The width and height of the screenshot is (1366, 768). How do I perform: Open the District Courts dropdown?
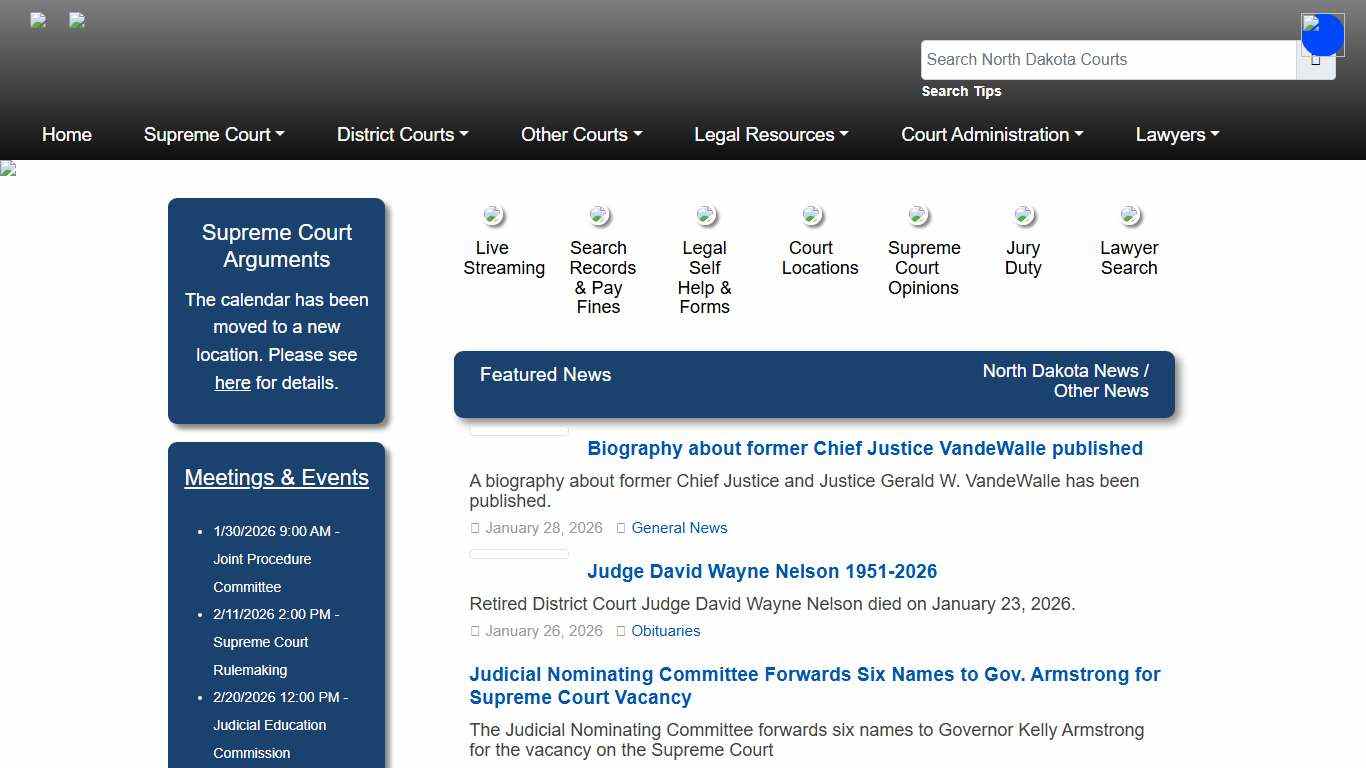click(402, 134)
